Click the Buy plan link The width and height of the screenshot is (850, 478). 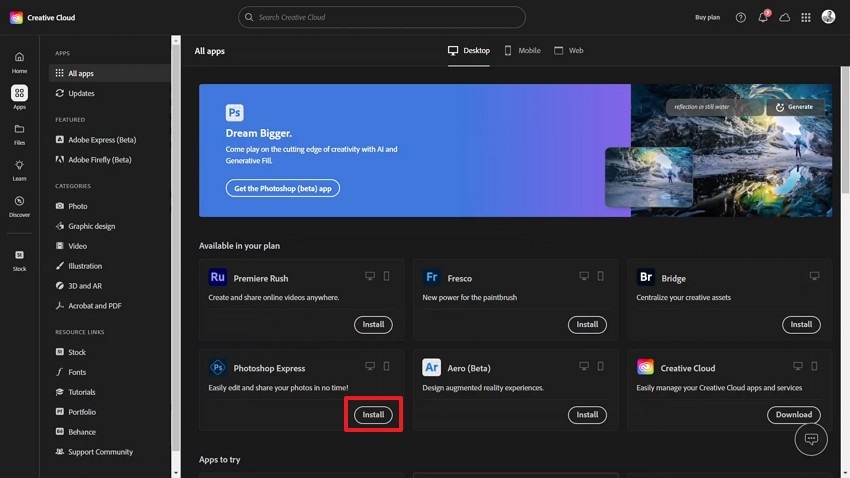coord(707,17)
